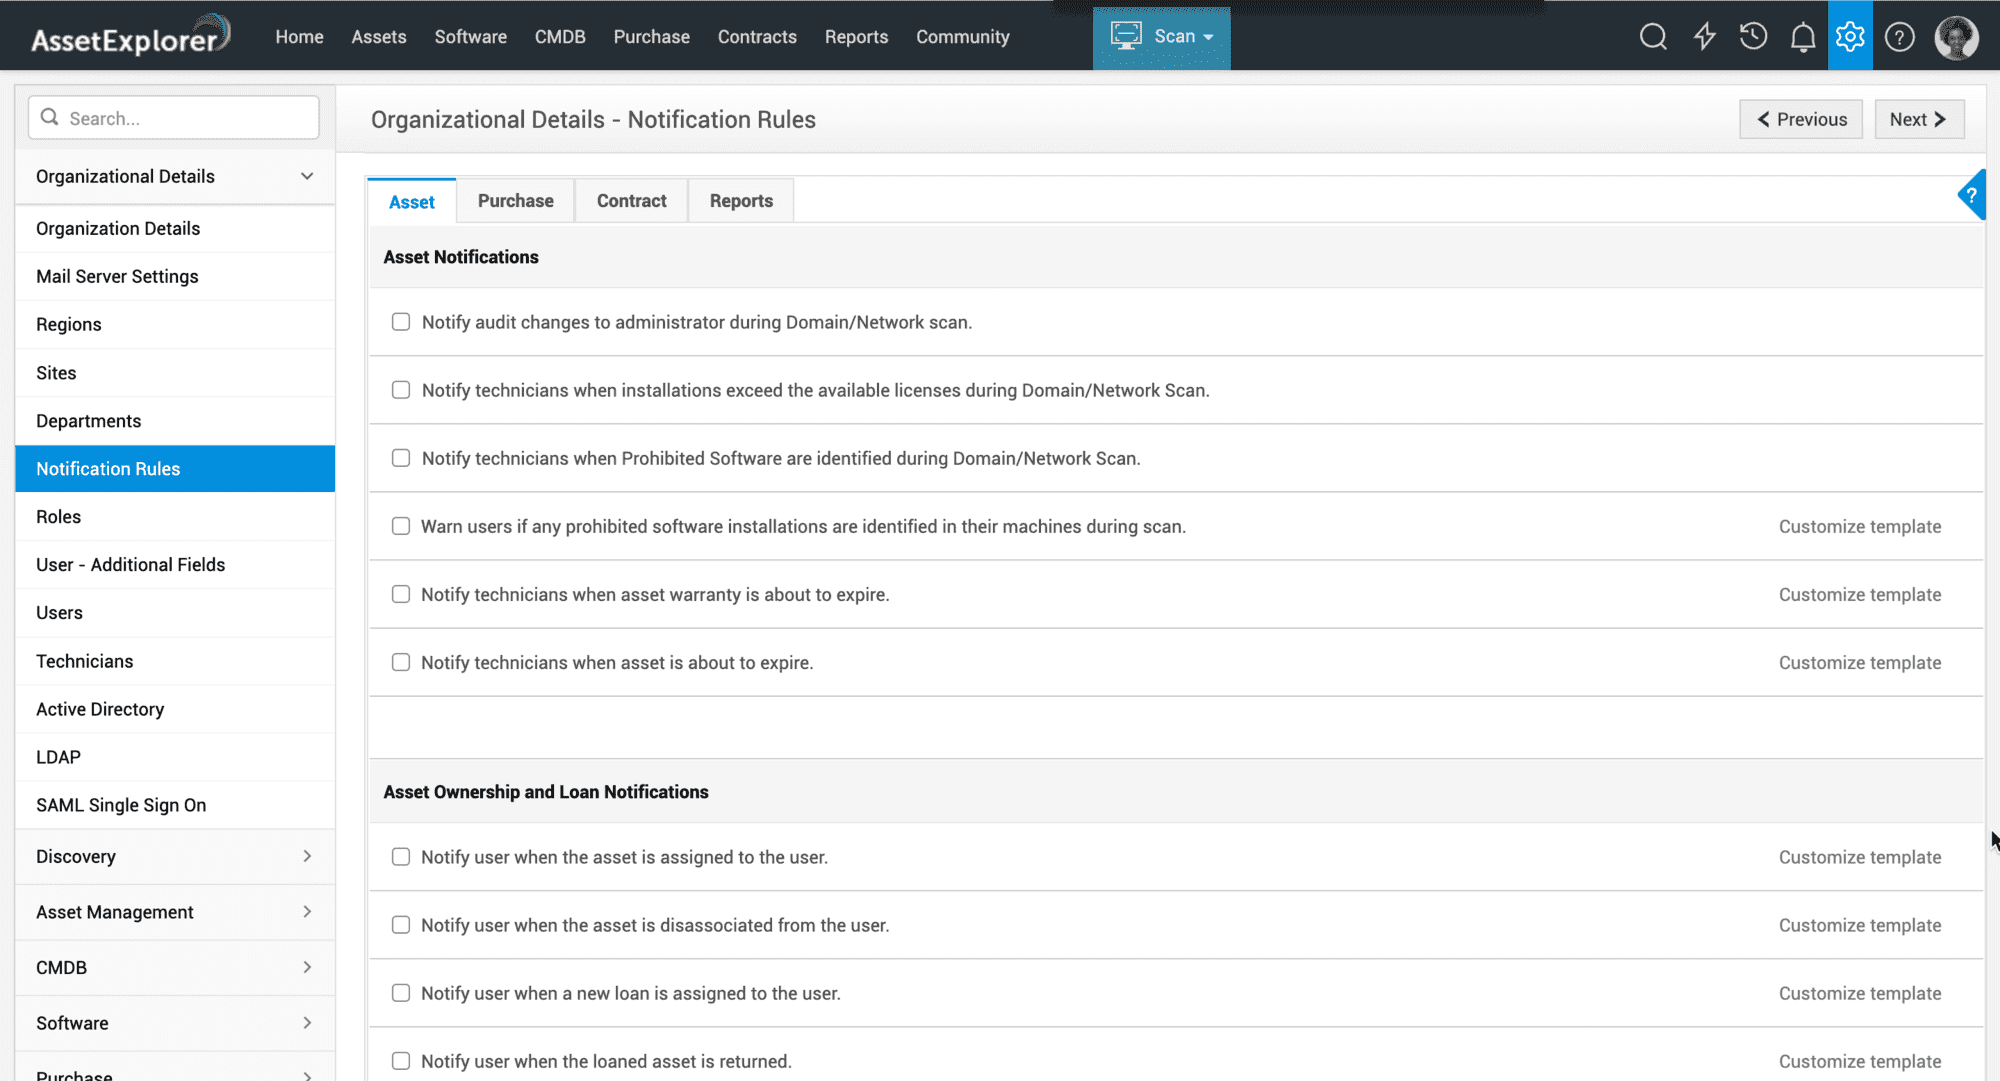This screenshot has height=1081, width=2000.
Task: Open Mail Server Settings in sidebar
Action: coord(117,276)
